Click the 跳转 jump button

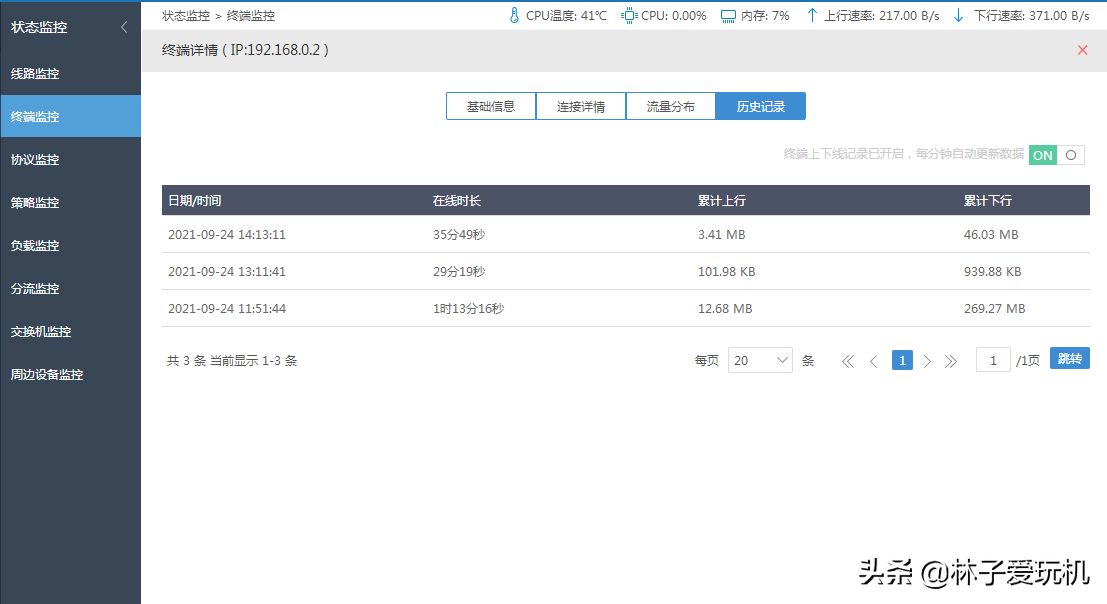[x=1070, y=358]
